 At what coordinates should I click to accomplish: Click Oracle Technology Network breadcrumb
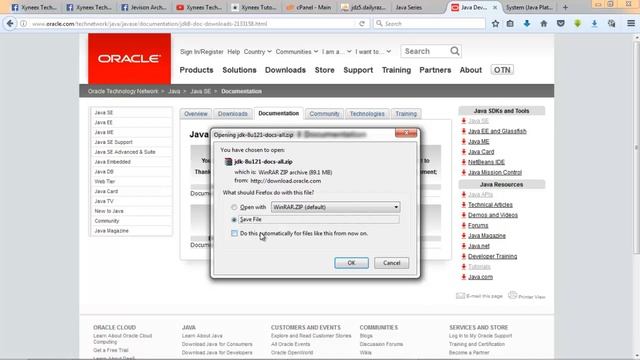click(x=123, y=91)
